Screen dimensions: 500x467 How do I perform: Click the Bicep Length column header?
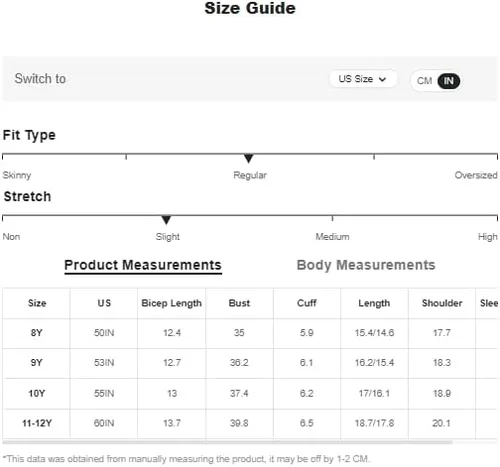[172, 303]
